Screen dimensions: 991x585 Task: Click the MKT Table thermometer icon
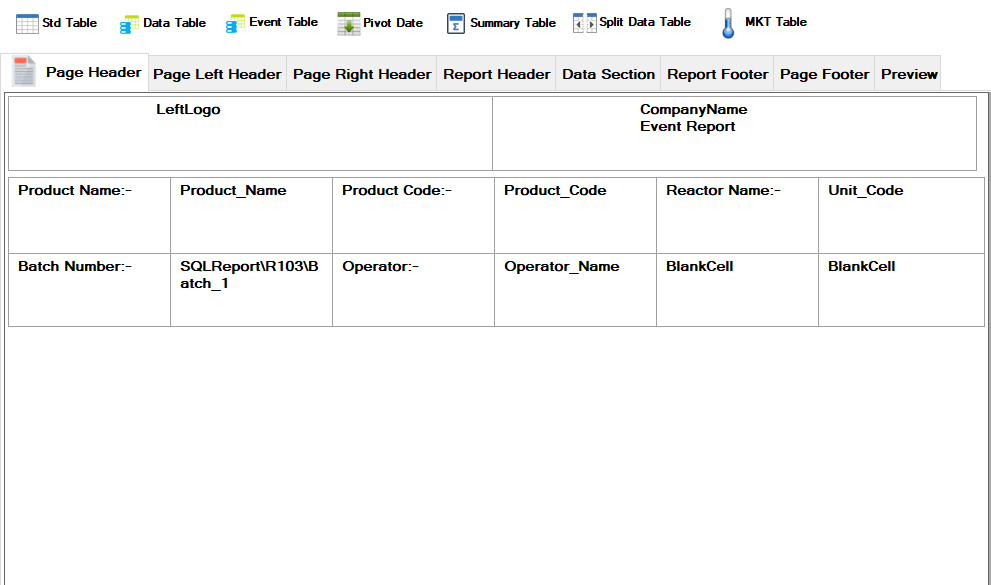[729, 23]
